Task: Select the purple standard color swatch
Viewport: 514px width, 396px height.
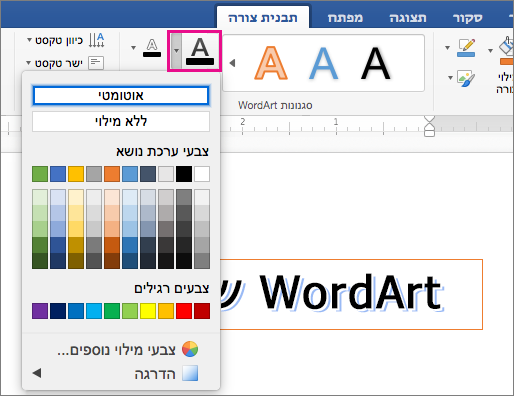Action: click(x=40, y=311)
